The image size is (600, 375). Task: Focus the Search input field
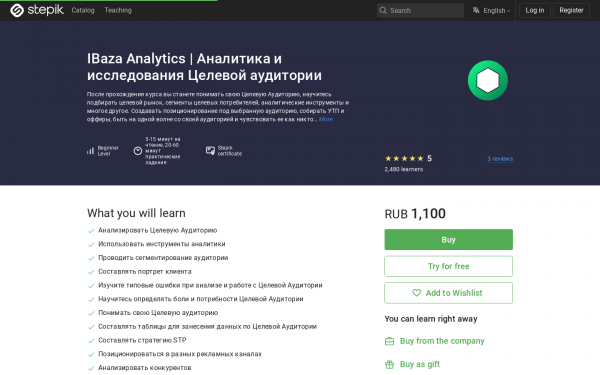pos(420,11)
